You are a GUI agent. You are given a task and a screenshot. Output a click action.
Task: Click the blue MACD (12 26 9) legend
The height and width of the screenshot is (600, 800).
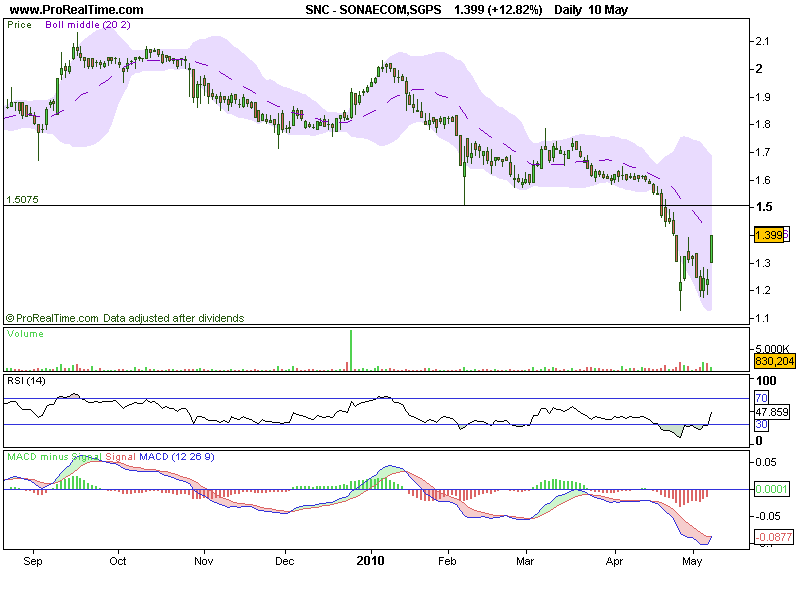tap(177, 457)
